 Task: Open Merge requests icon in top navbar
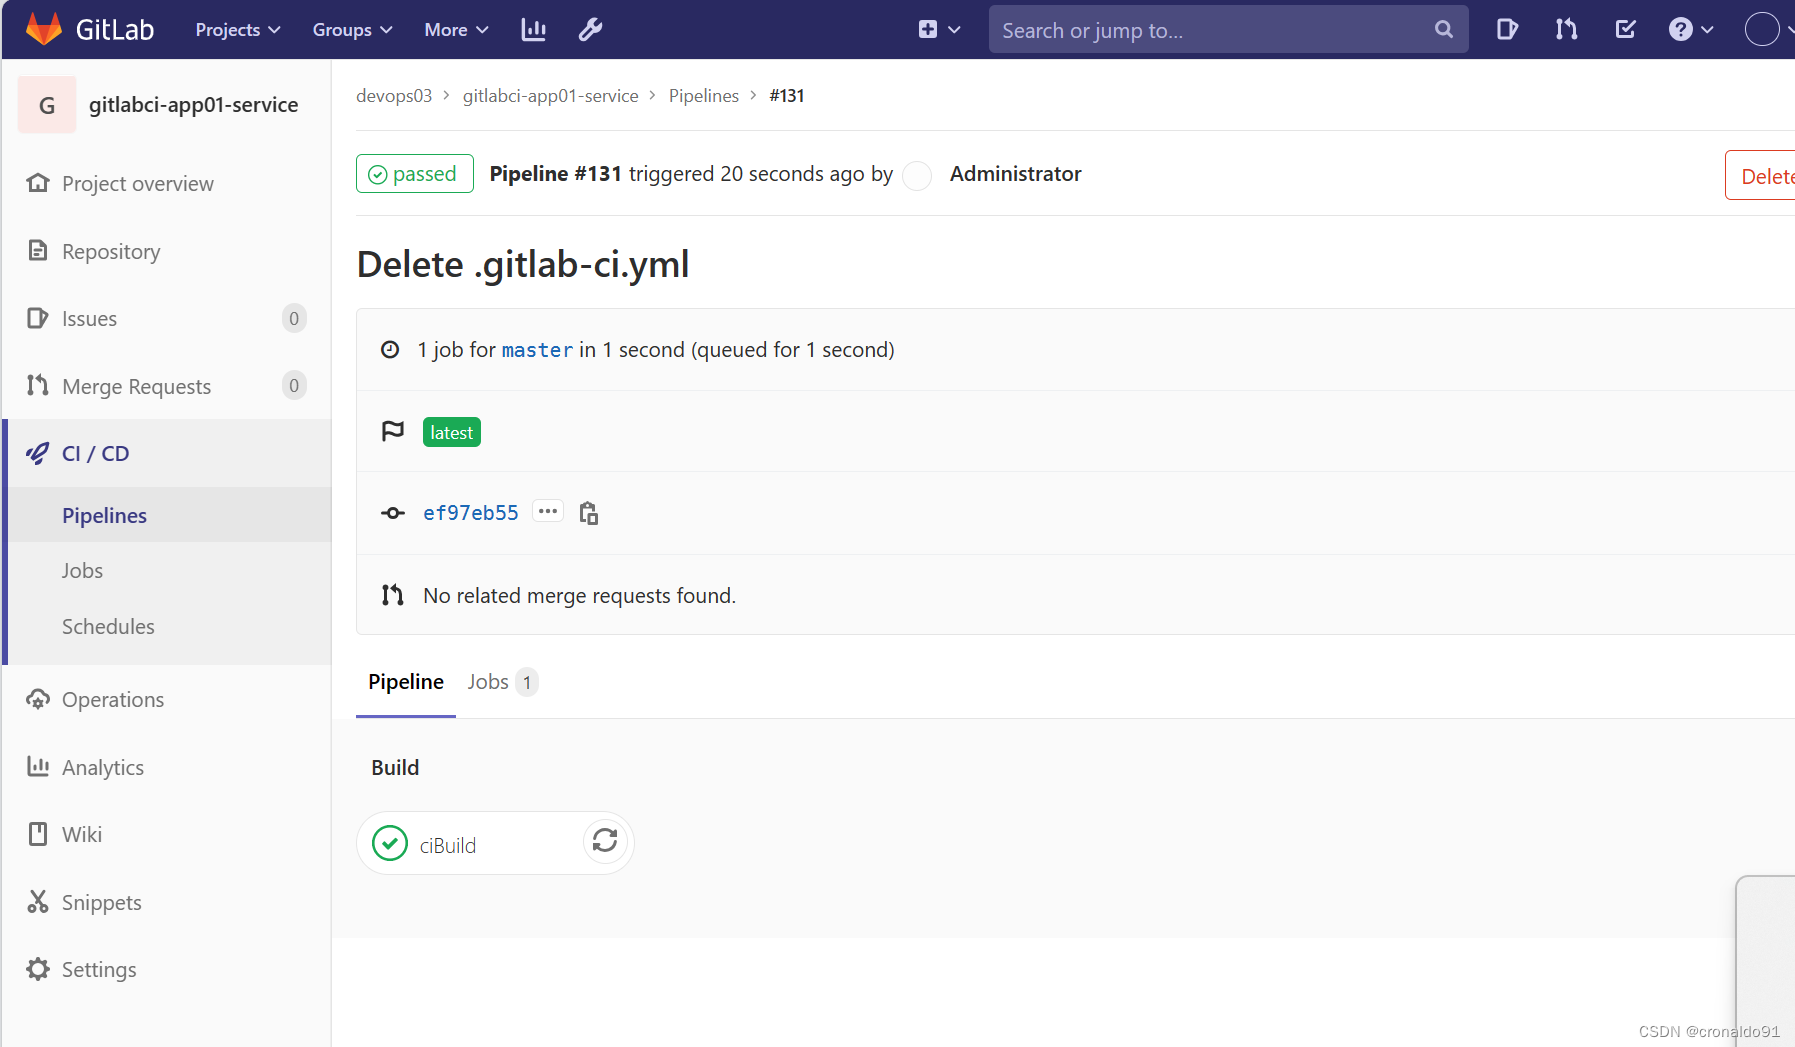click(1566, 30)
